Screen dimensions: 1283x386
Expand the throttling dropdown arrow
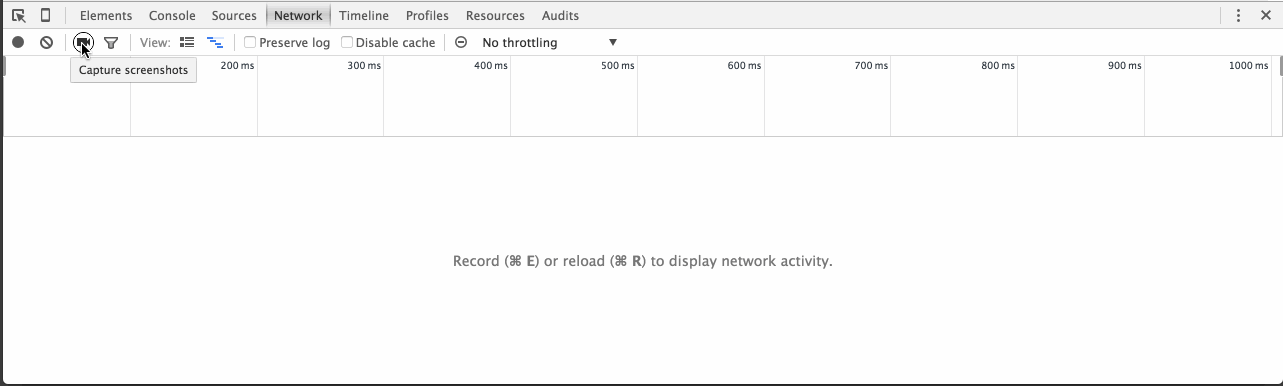[613, 42]
